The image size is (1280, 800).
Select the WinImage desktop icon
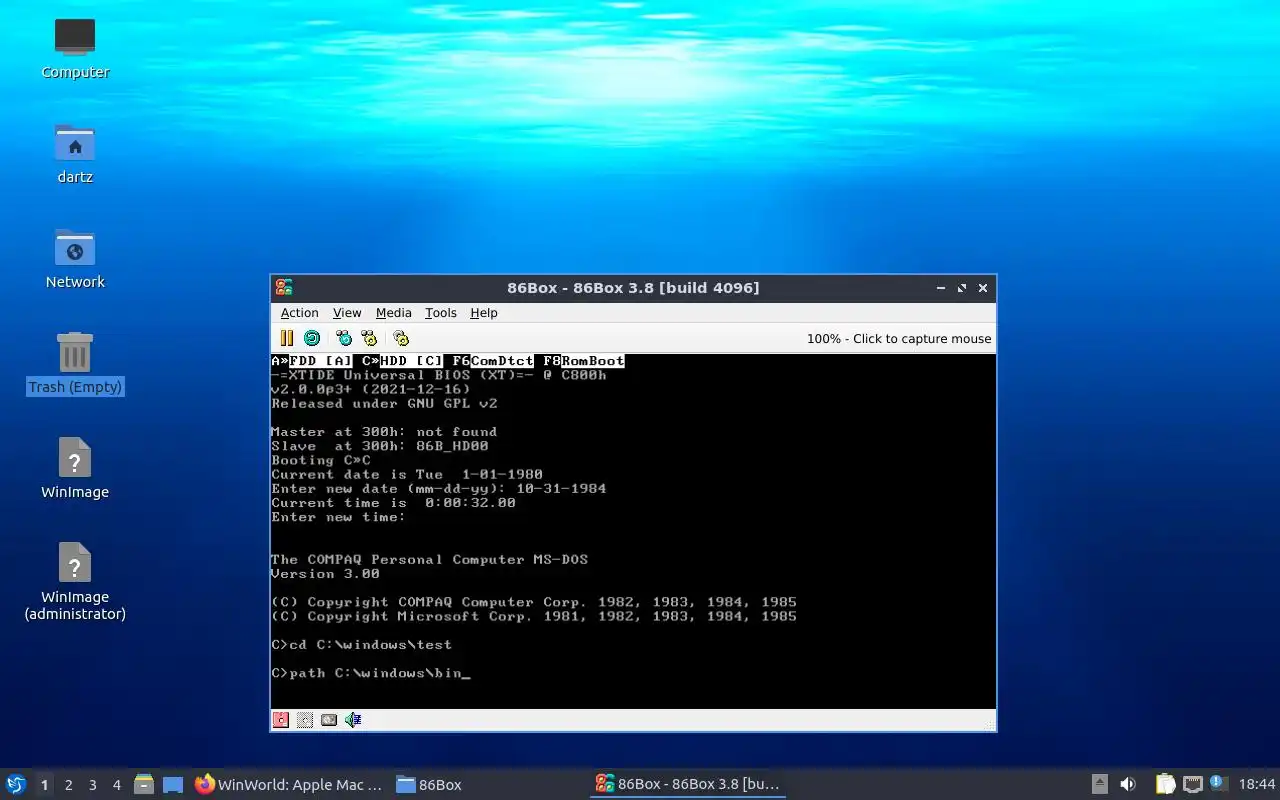point(75,468)
